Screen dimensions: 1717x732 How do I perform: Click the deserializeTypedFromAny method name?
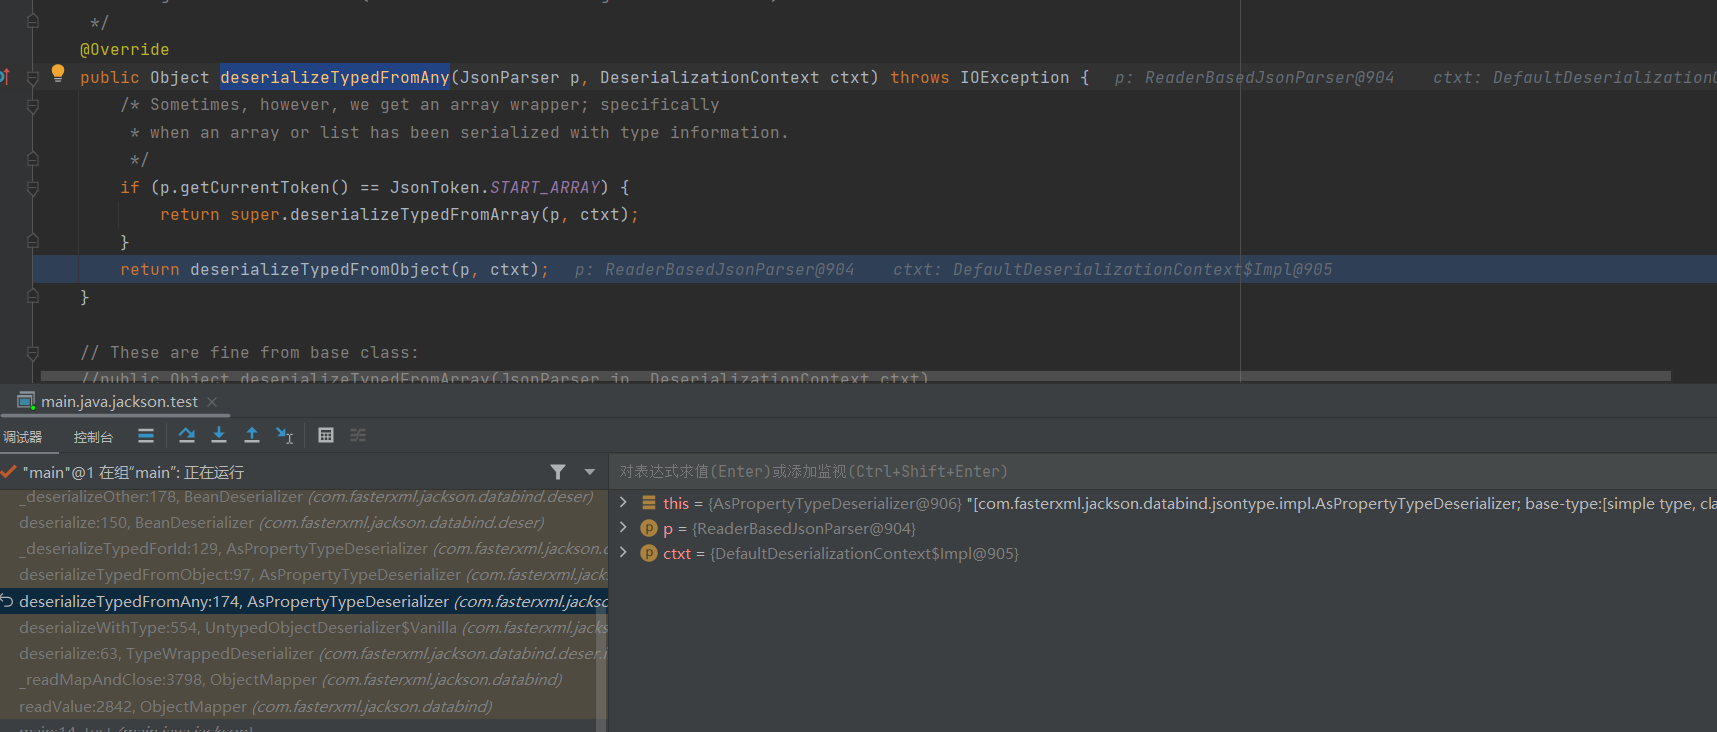point(335,77)
